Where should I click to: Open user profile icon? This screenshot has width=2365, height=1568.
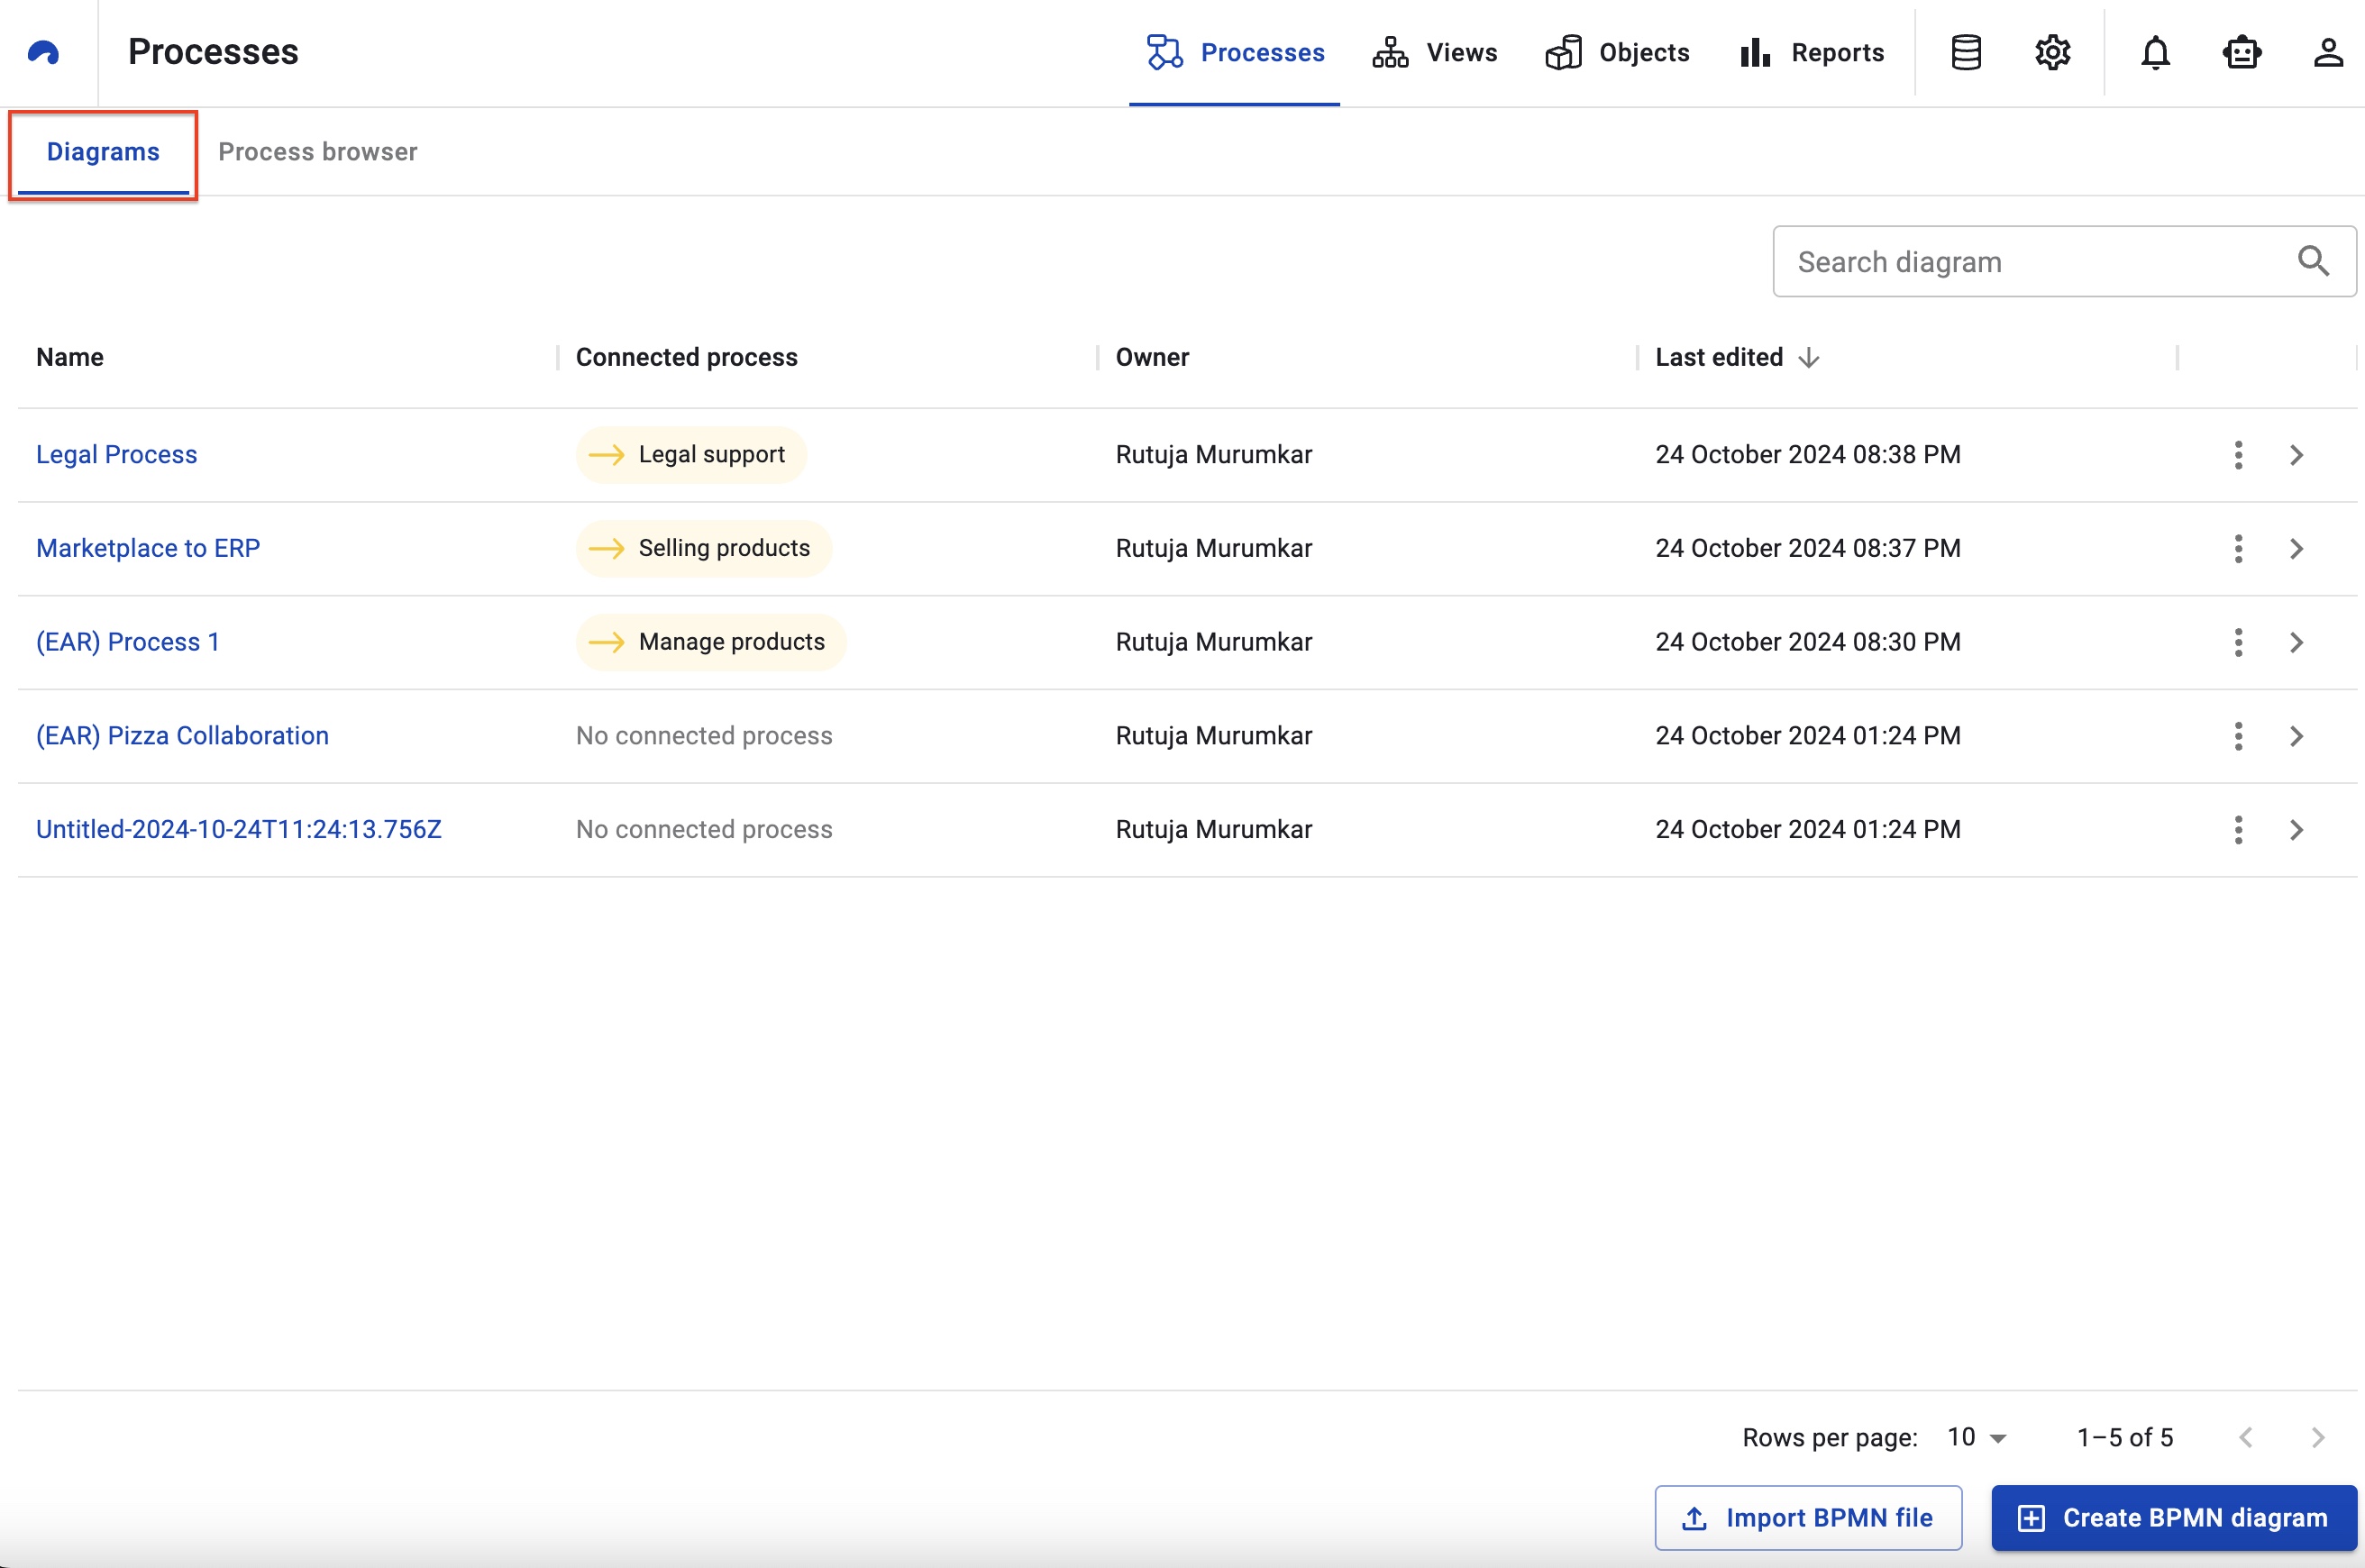pos(2328,52)
